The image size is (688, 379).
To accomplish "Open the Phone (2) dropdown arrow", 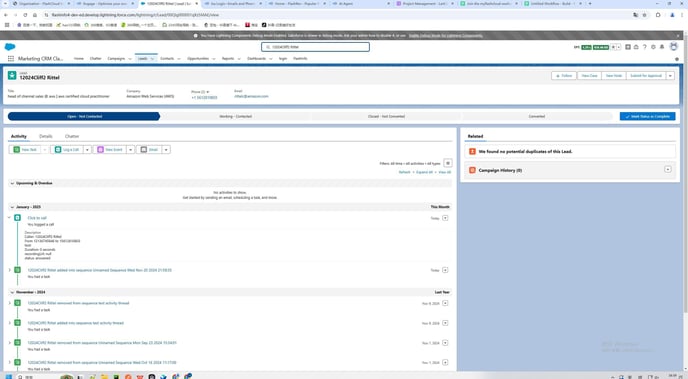I will tap(208, 92).
